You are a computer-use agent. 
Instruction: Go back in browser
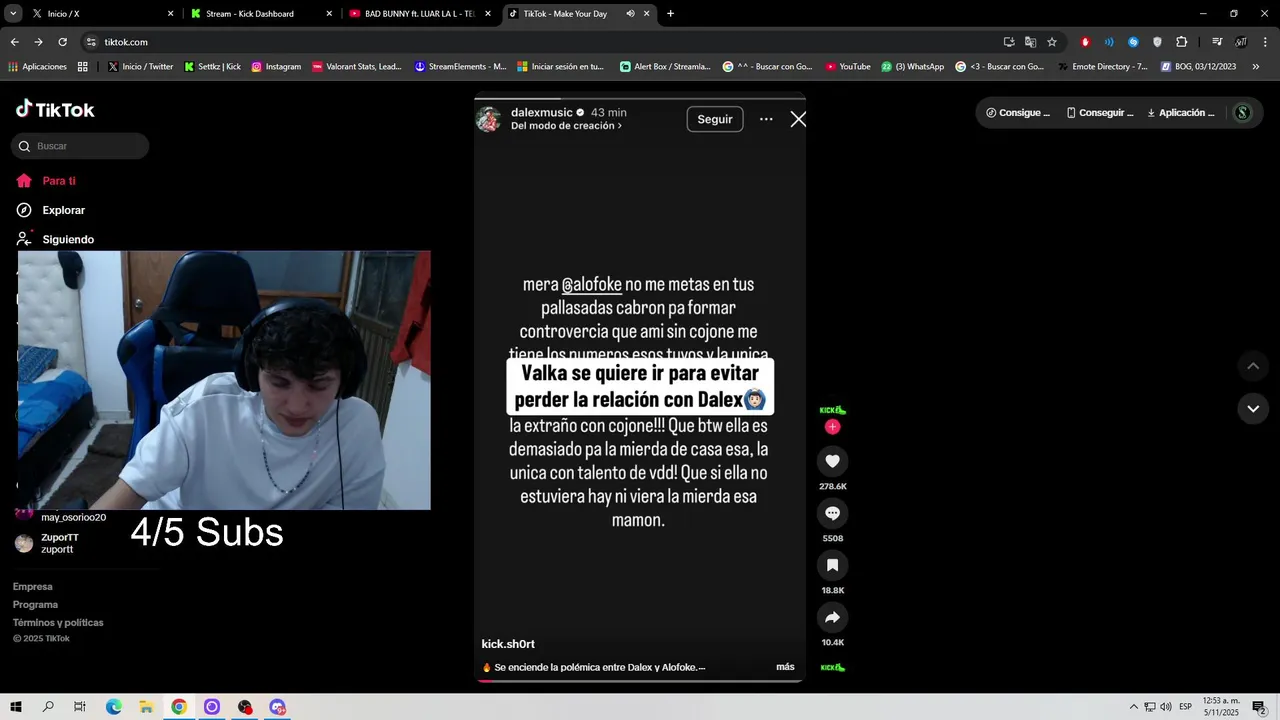14,42
